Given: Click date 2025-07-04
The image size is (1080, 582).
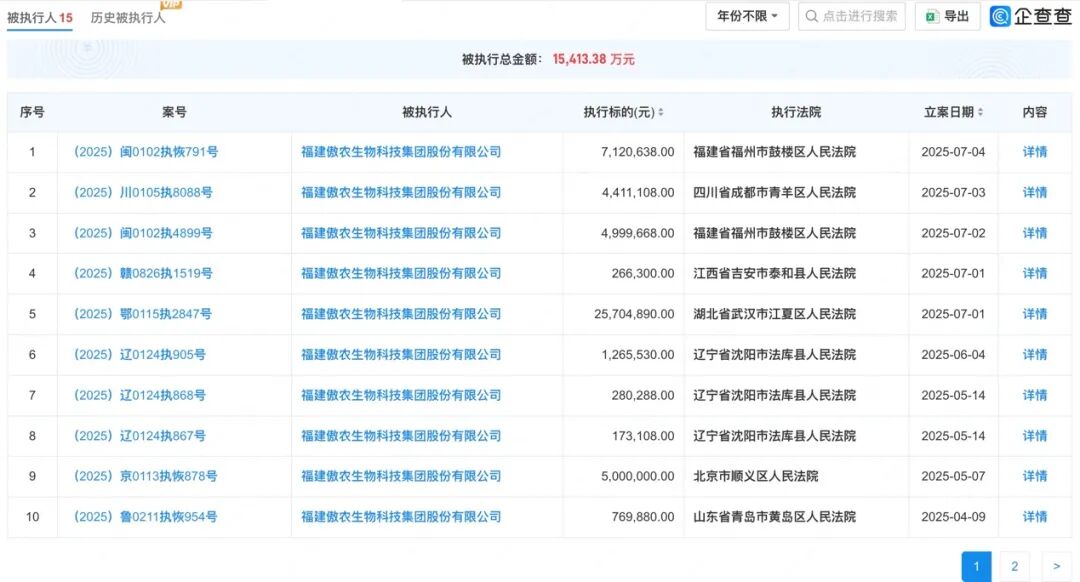Looking at the screenshot, I should pyautogui.click(x=953, y=152).
